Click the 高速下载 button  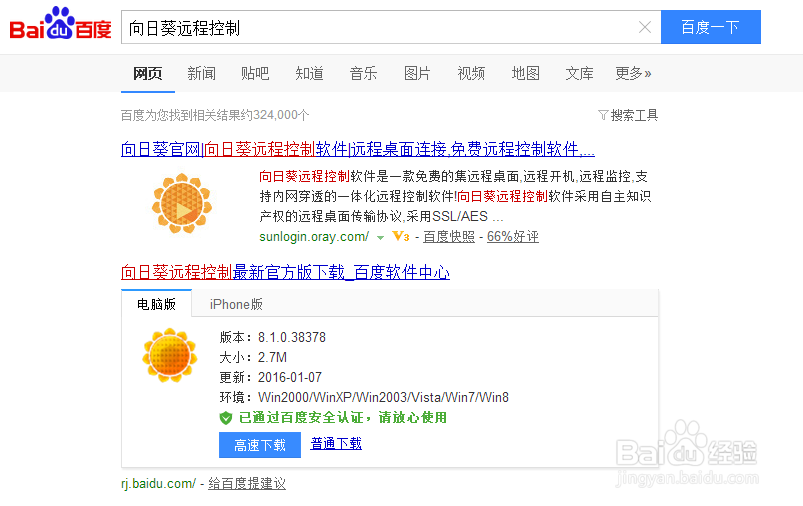click(260, 445)
